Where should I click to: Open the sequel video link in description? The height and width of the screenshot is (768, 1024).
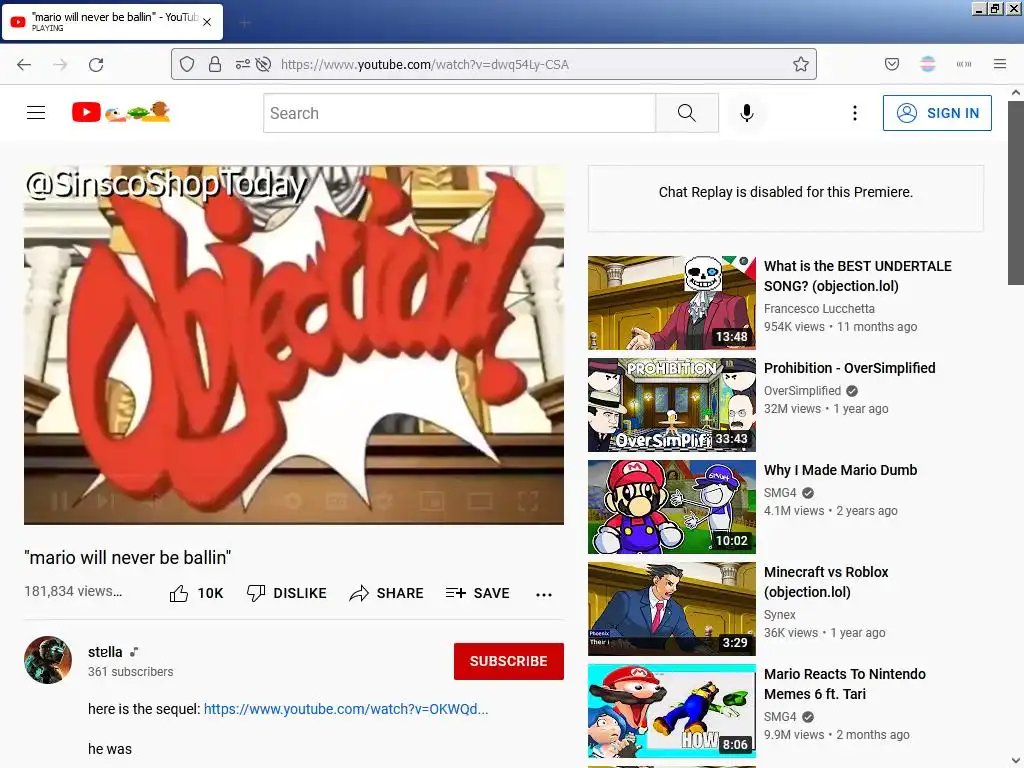tap(345, 709)
